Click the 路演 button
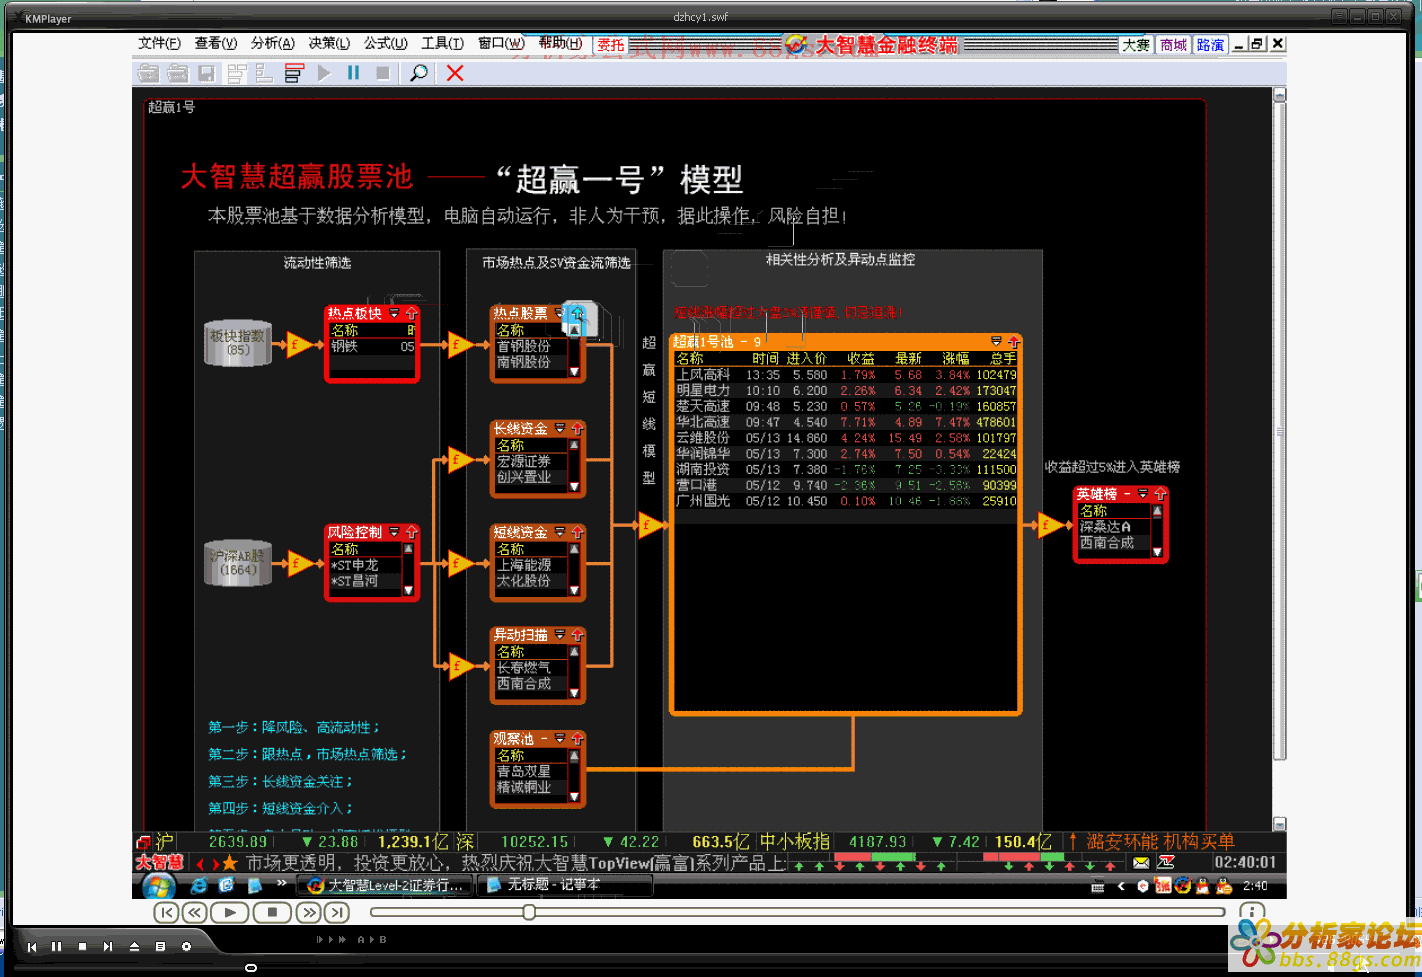 (1210, 45)
